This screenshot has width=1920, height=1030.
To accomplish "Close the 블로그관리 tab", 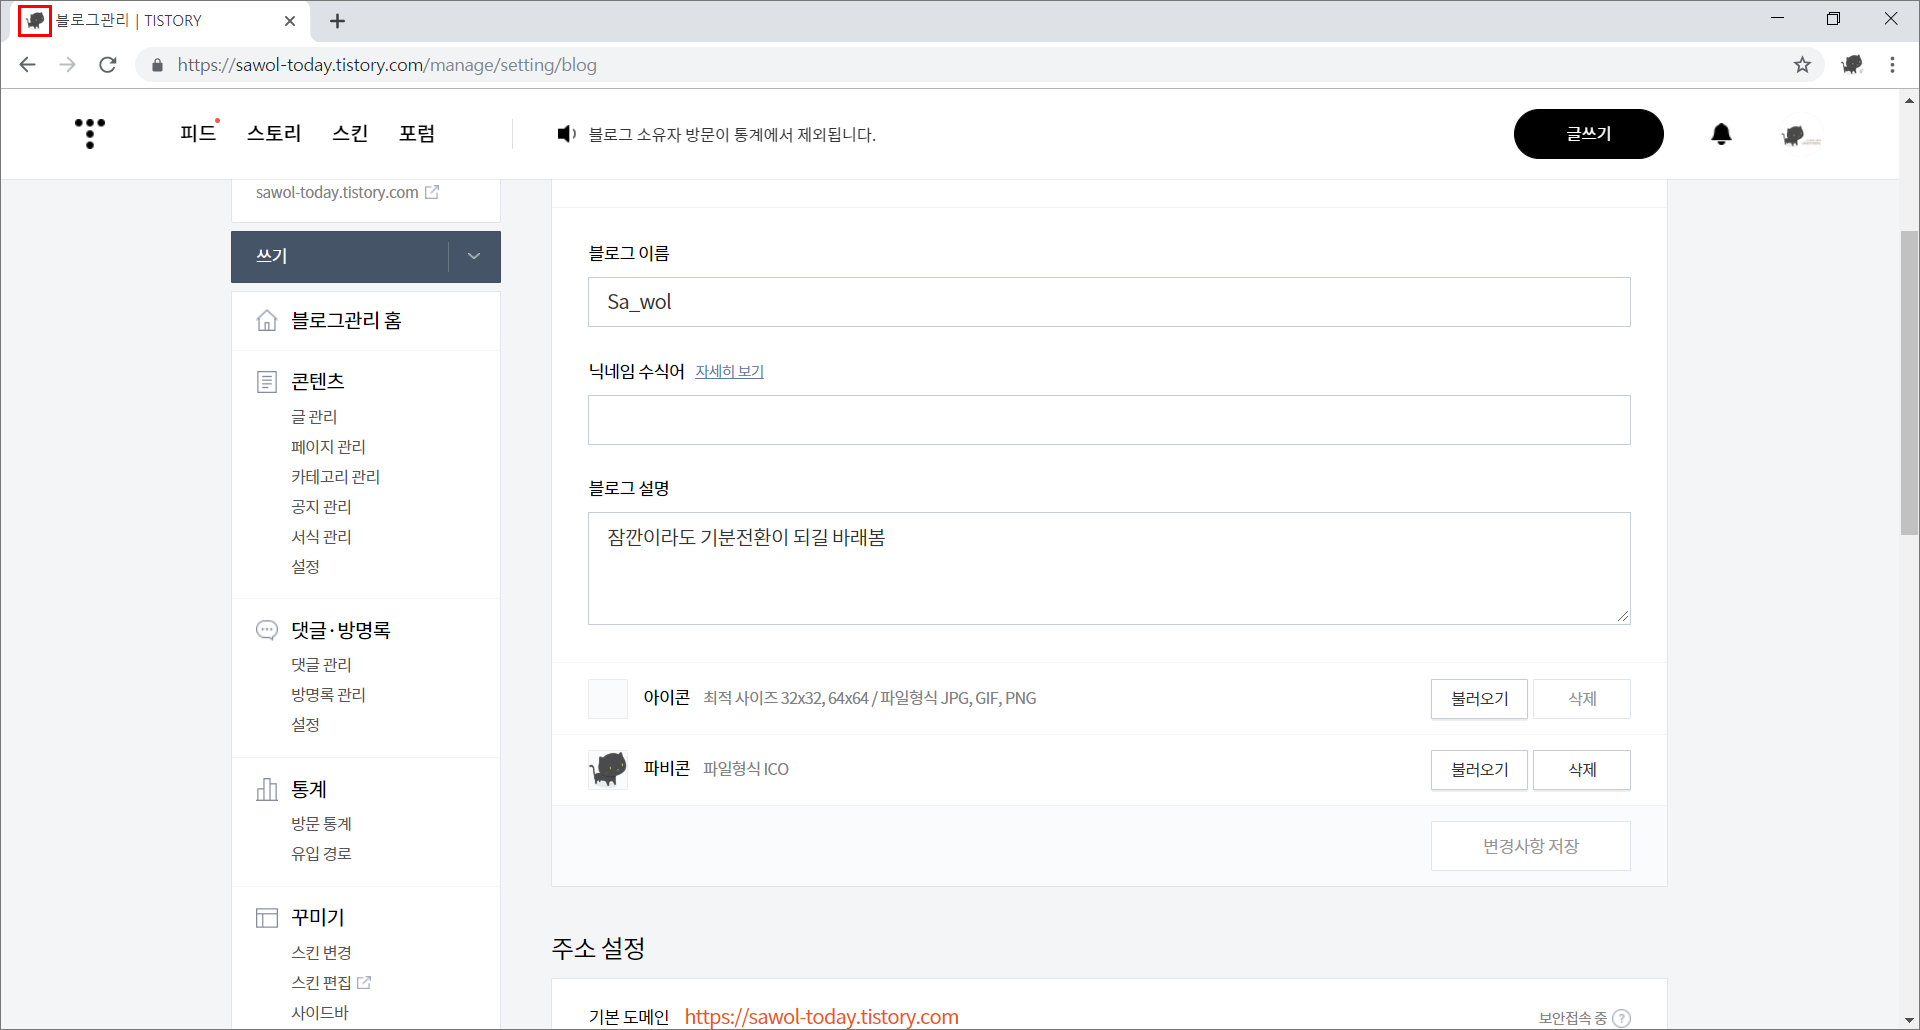I will [x=290, y=21].
